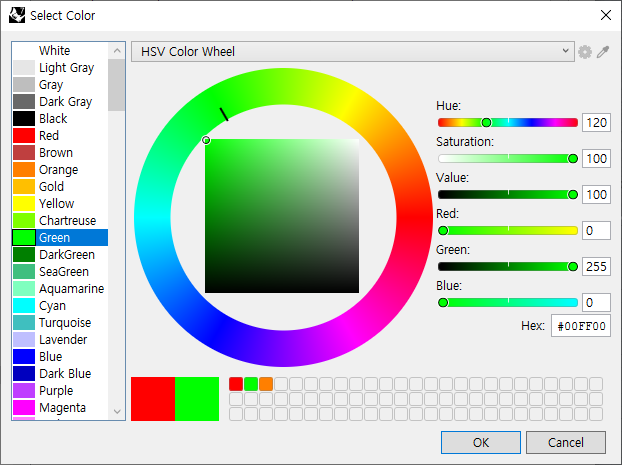The image size is (622, 465).
Task: Confirm color with OK button
Action: [481, 442]
